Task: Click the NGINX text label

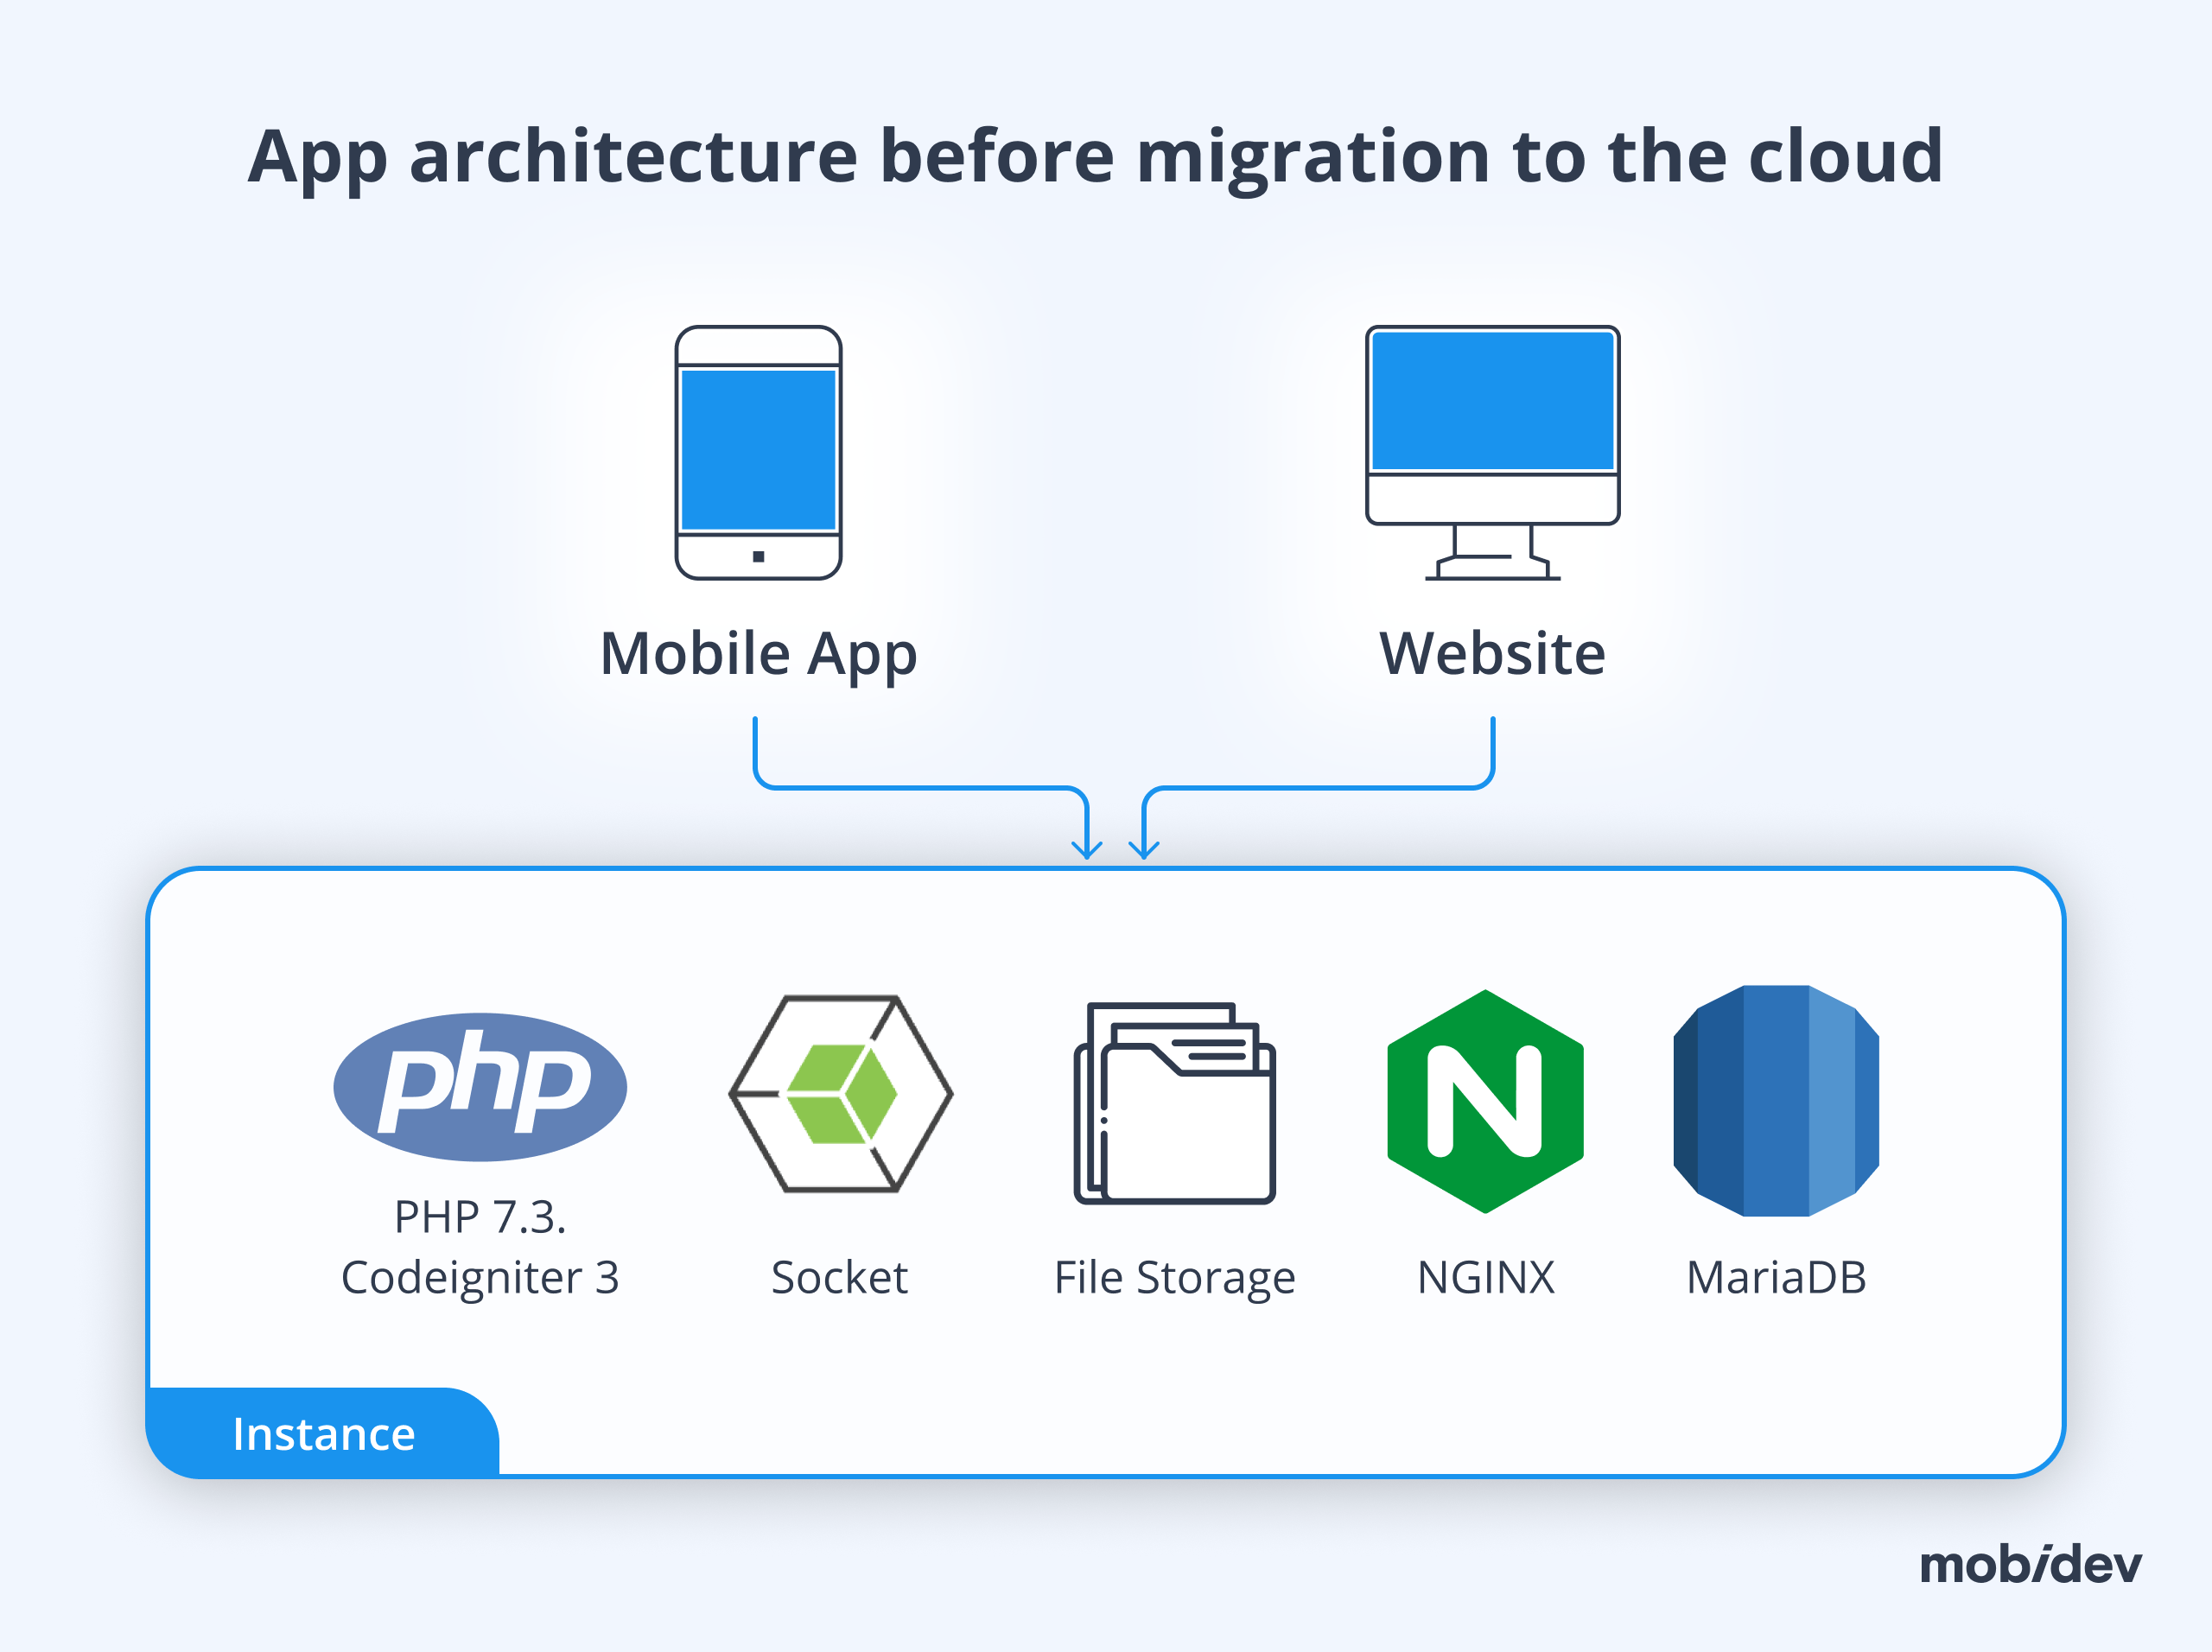Action: click(1485, 1277)
